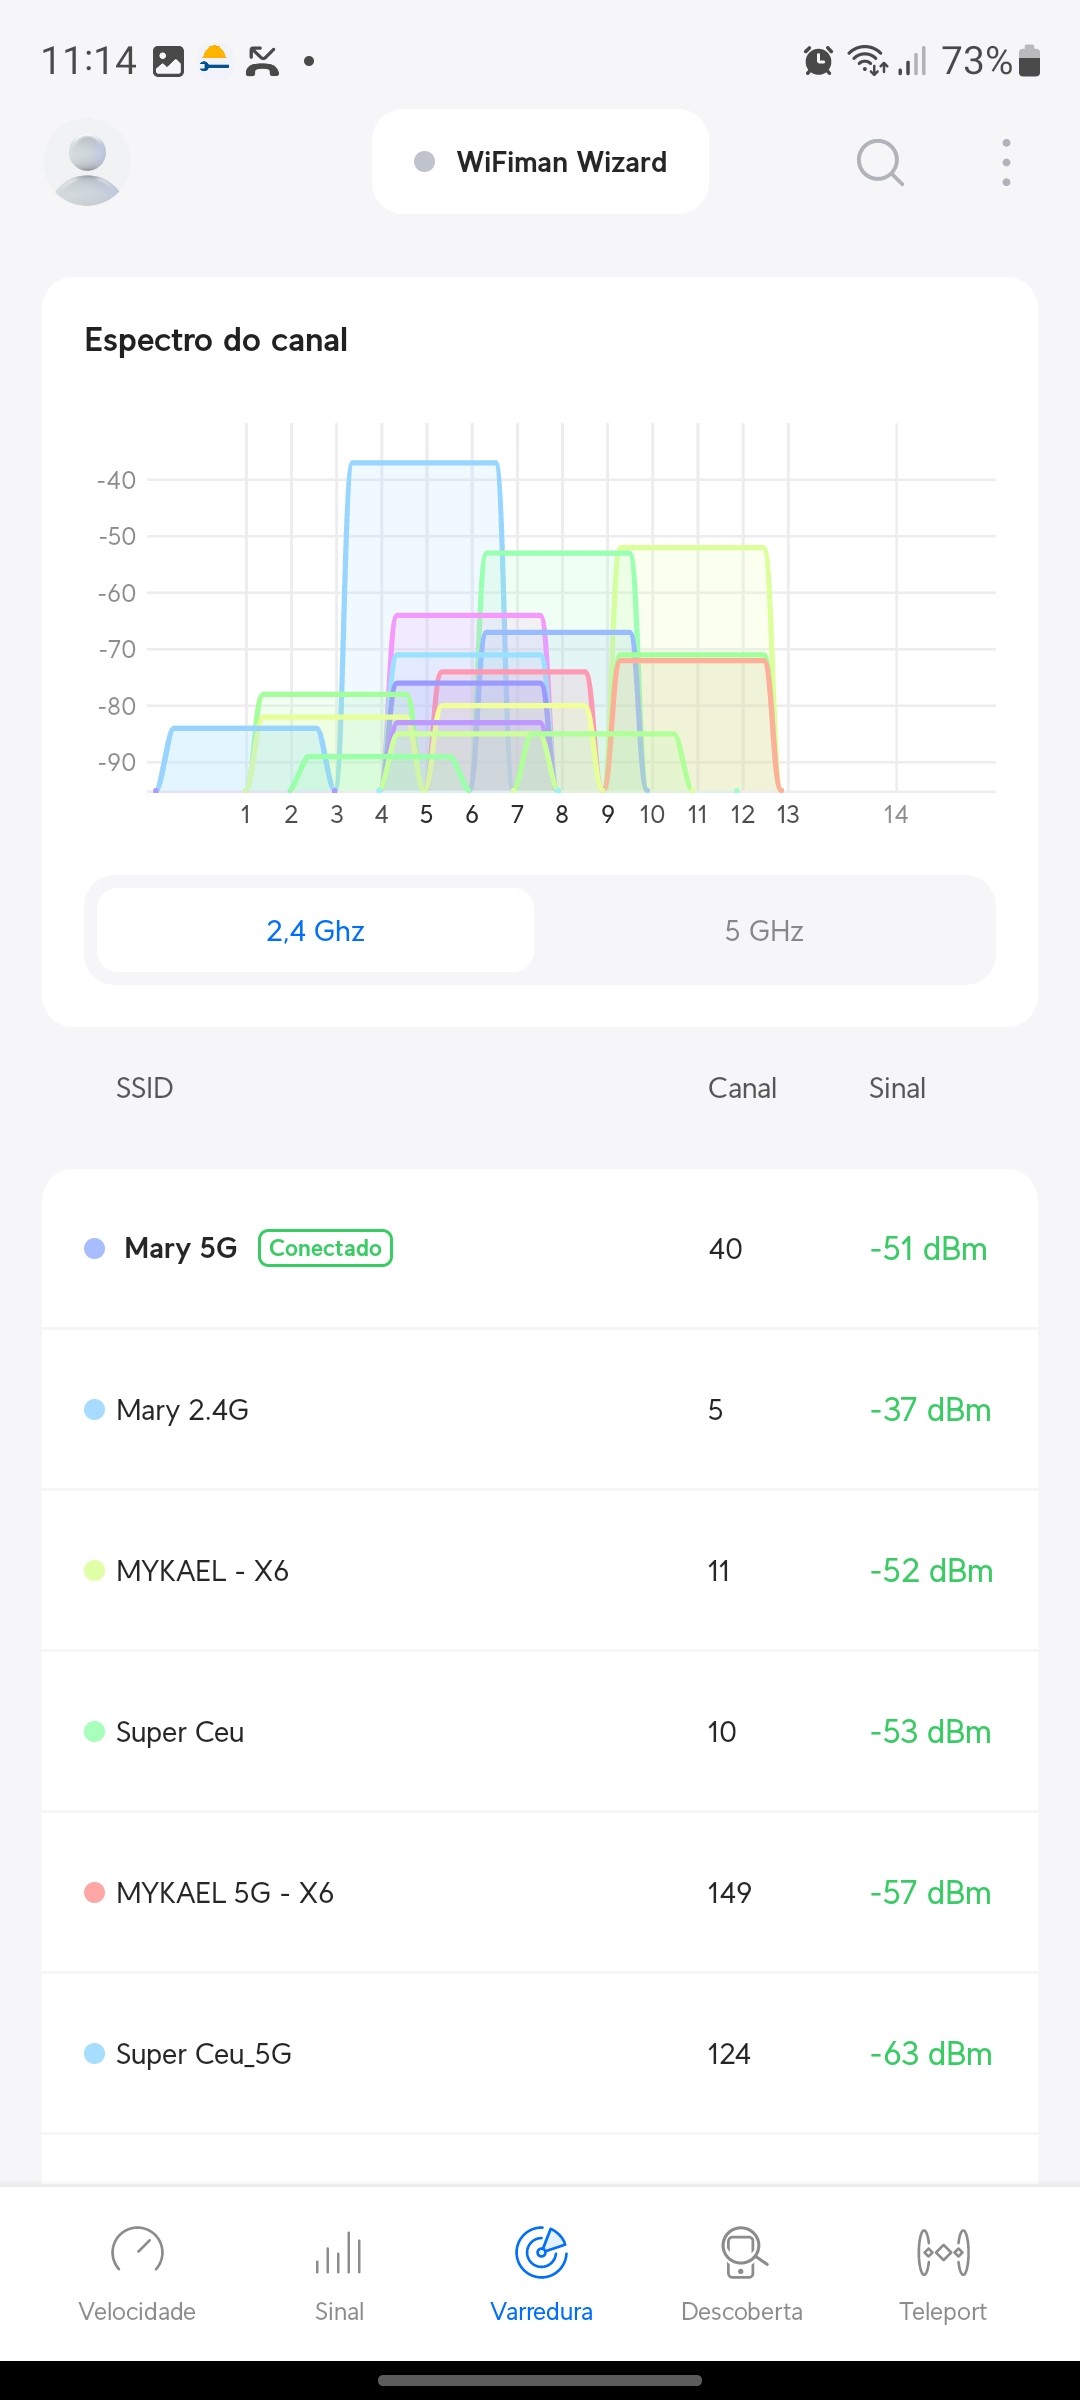This screenshot has height=2400, width=1080.
Task: Sort list by SSID header
Action: [x=145, y=1088]
